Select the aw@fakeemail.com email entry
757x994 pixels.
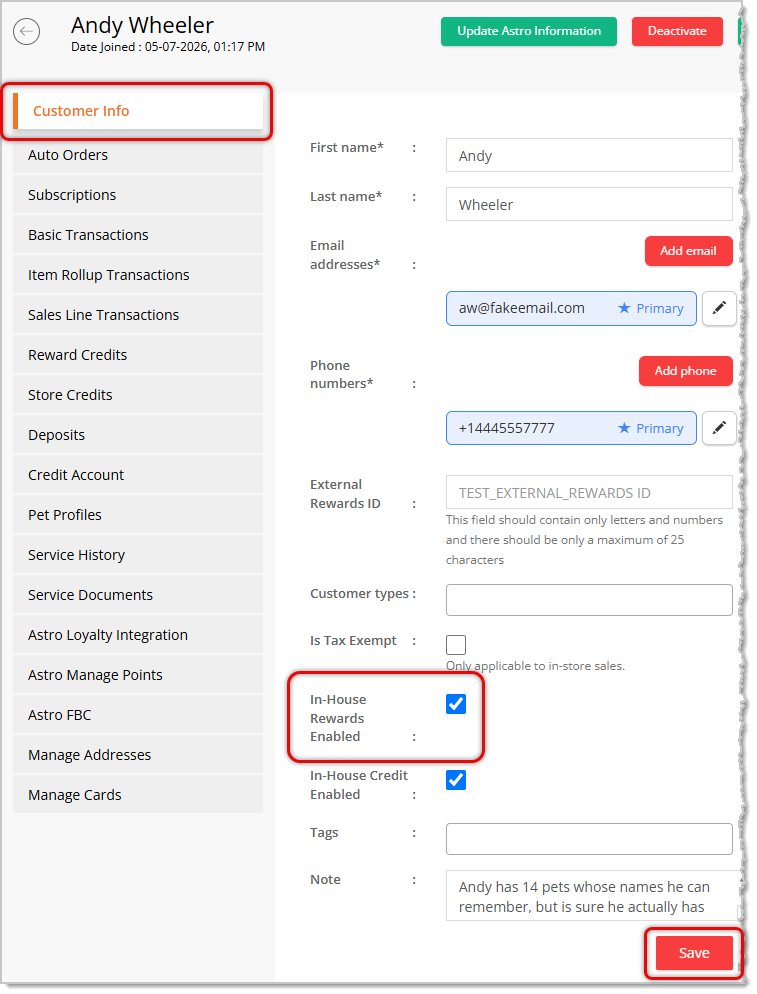(571, 309)
